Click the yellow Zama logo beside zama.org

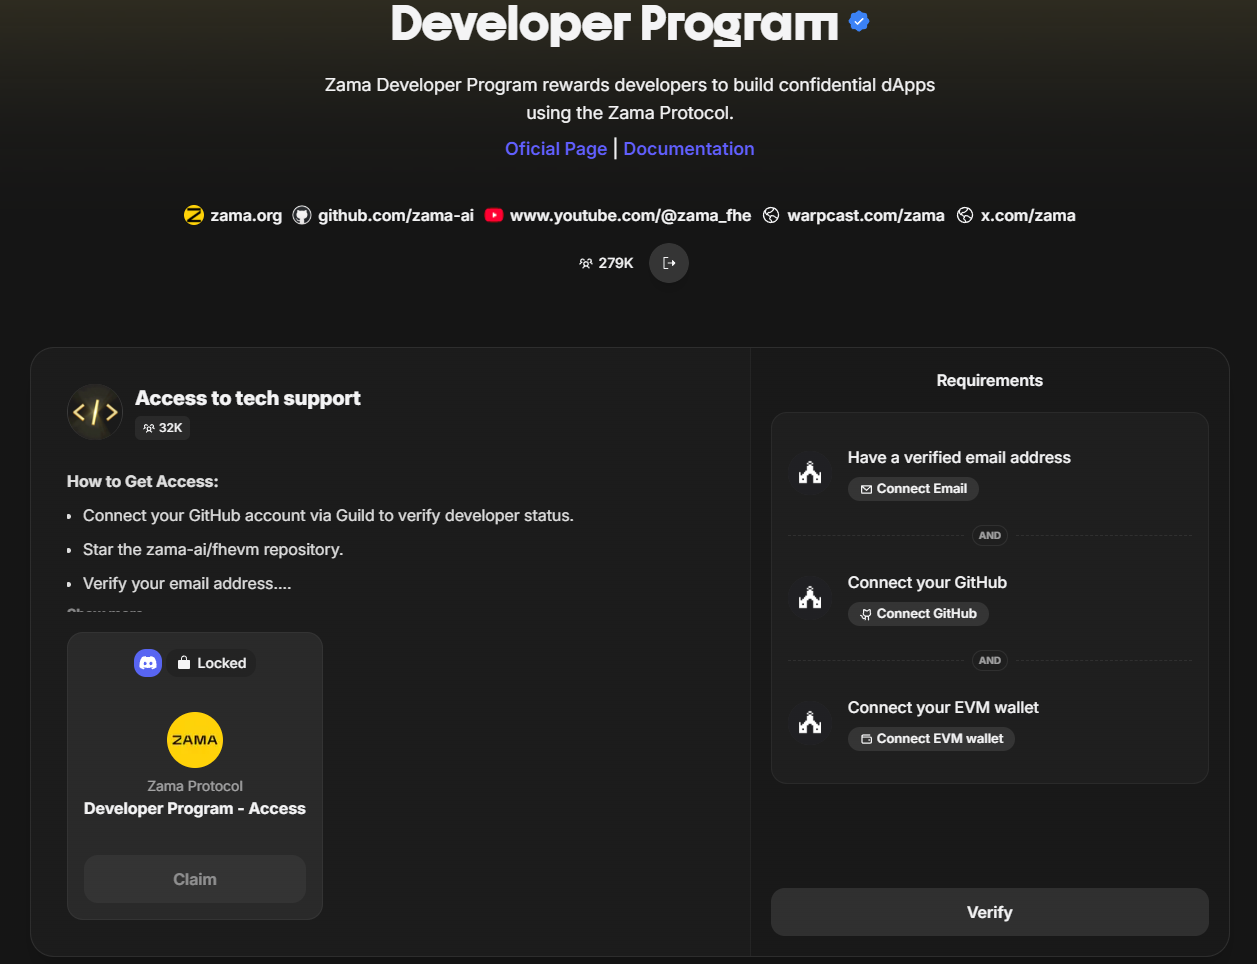[x=194, y=215]
